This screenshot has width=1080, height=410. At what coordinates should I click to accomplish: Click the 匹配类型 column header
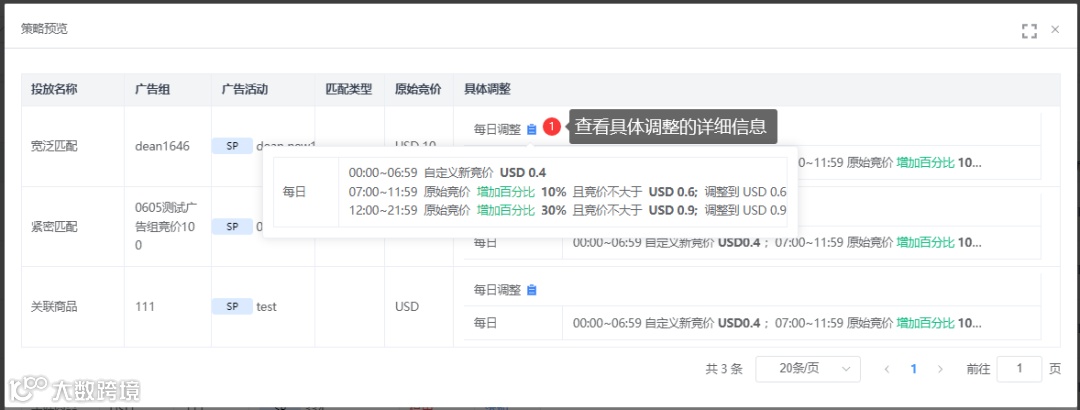[x=349, y=89]
